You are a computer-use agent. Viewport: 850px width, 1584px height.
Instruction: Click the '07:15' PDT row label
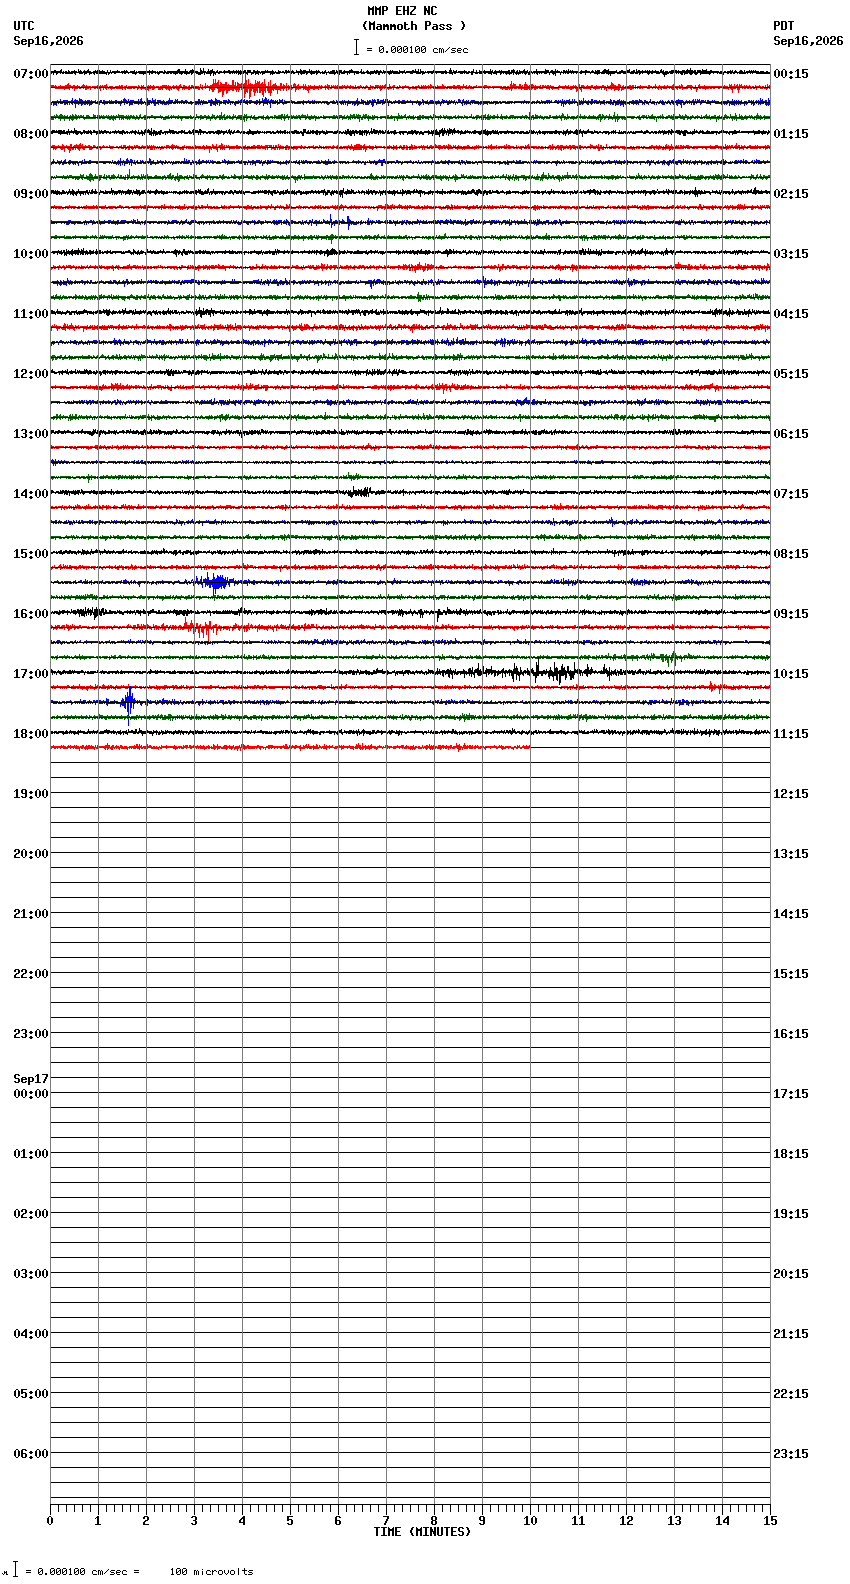(791, 494)
